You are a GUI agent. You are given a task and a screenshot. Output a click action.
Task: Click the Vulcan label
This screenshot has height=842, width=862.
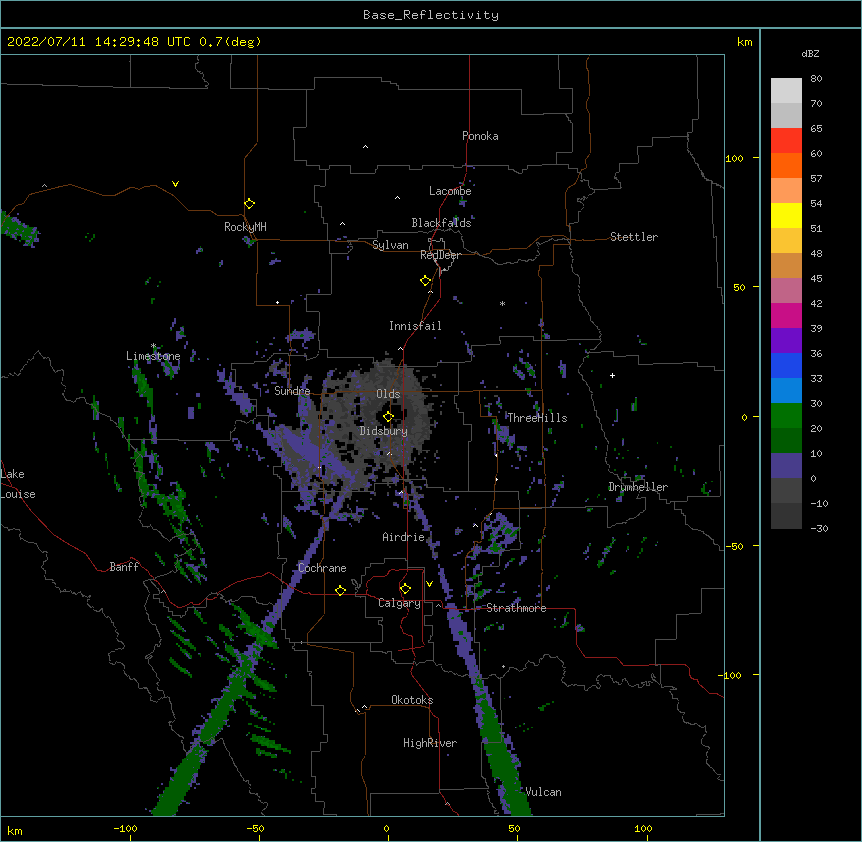coord(543,792)
